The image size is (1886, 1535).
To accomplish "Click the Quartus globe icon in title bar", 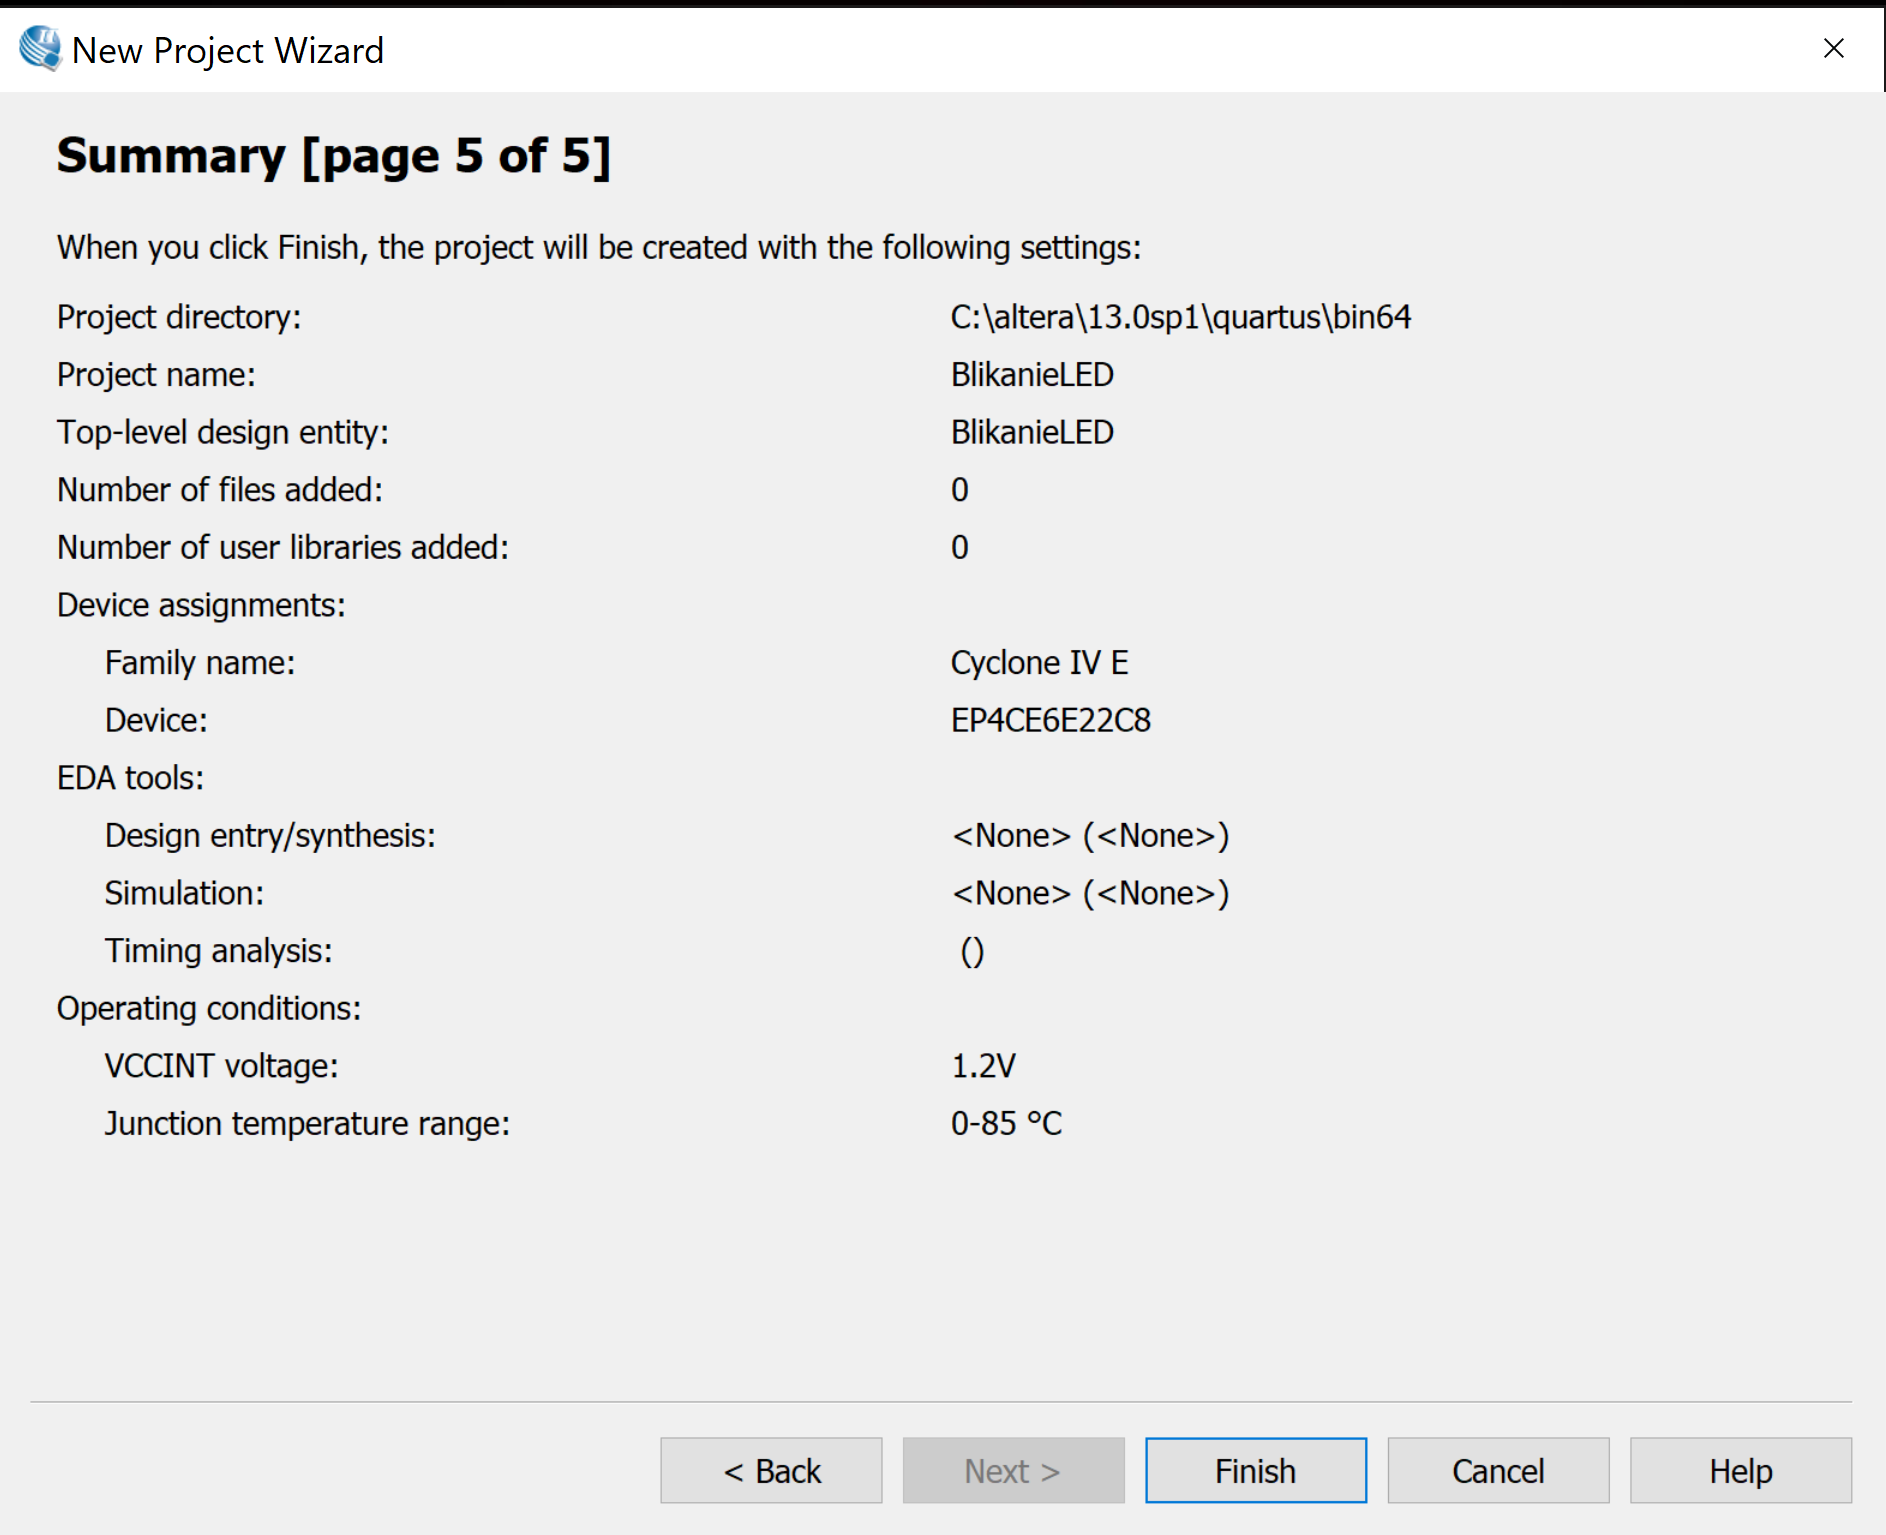I will pyautogui.click(x=40, y=49).
